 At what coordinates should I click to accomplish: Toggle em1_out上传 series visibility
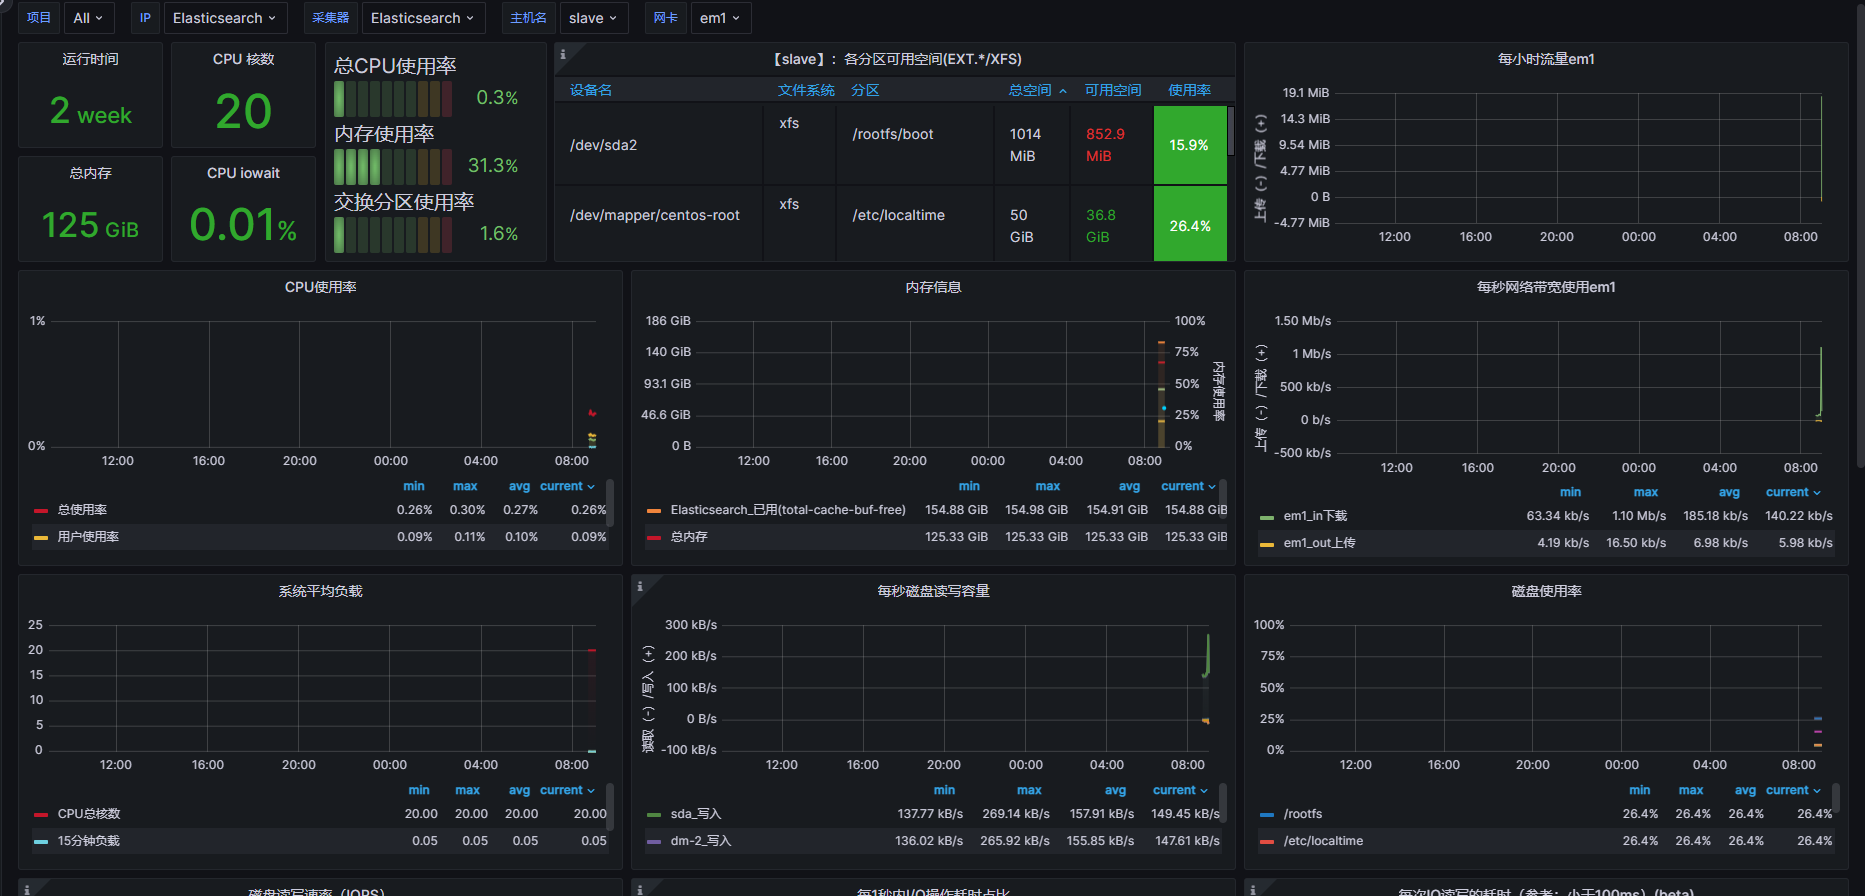[x=1319, y=543]
